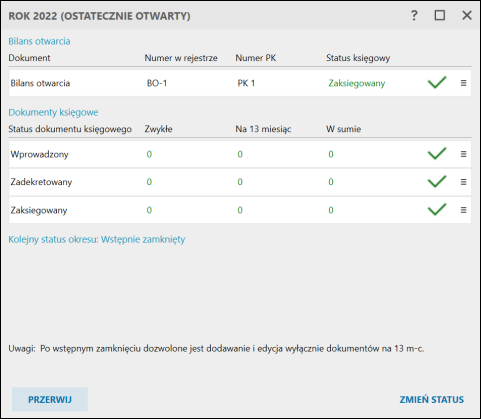This screenshot has height=419, width=481.
Task: Click the Bilans otwarcia document row label
Action: [x=40, y=83]
